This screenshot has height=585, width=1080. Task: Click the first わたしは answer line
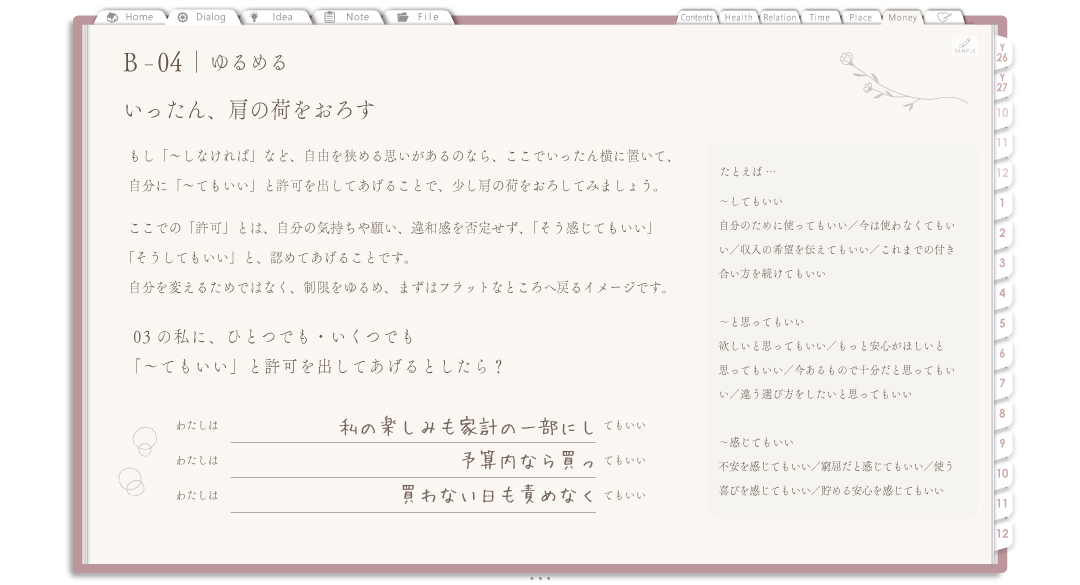413,427
